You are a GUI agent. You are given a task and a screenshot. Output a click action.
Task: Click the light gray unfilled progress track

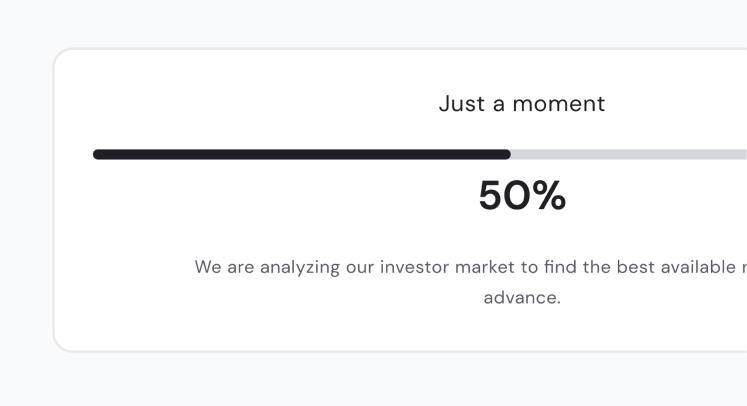click(x=629, y=154)
